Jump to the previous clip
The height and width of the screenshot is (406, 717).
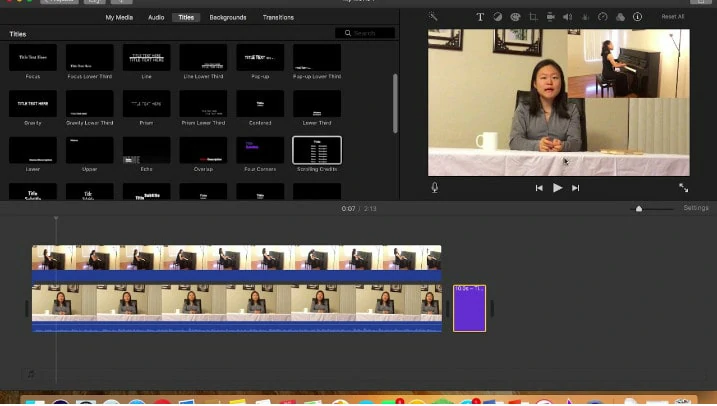[x=539, y=188]
